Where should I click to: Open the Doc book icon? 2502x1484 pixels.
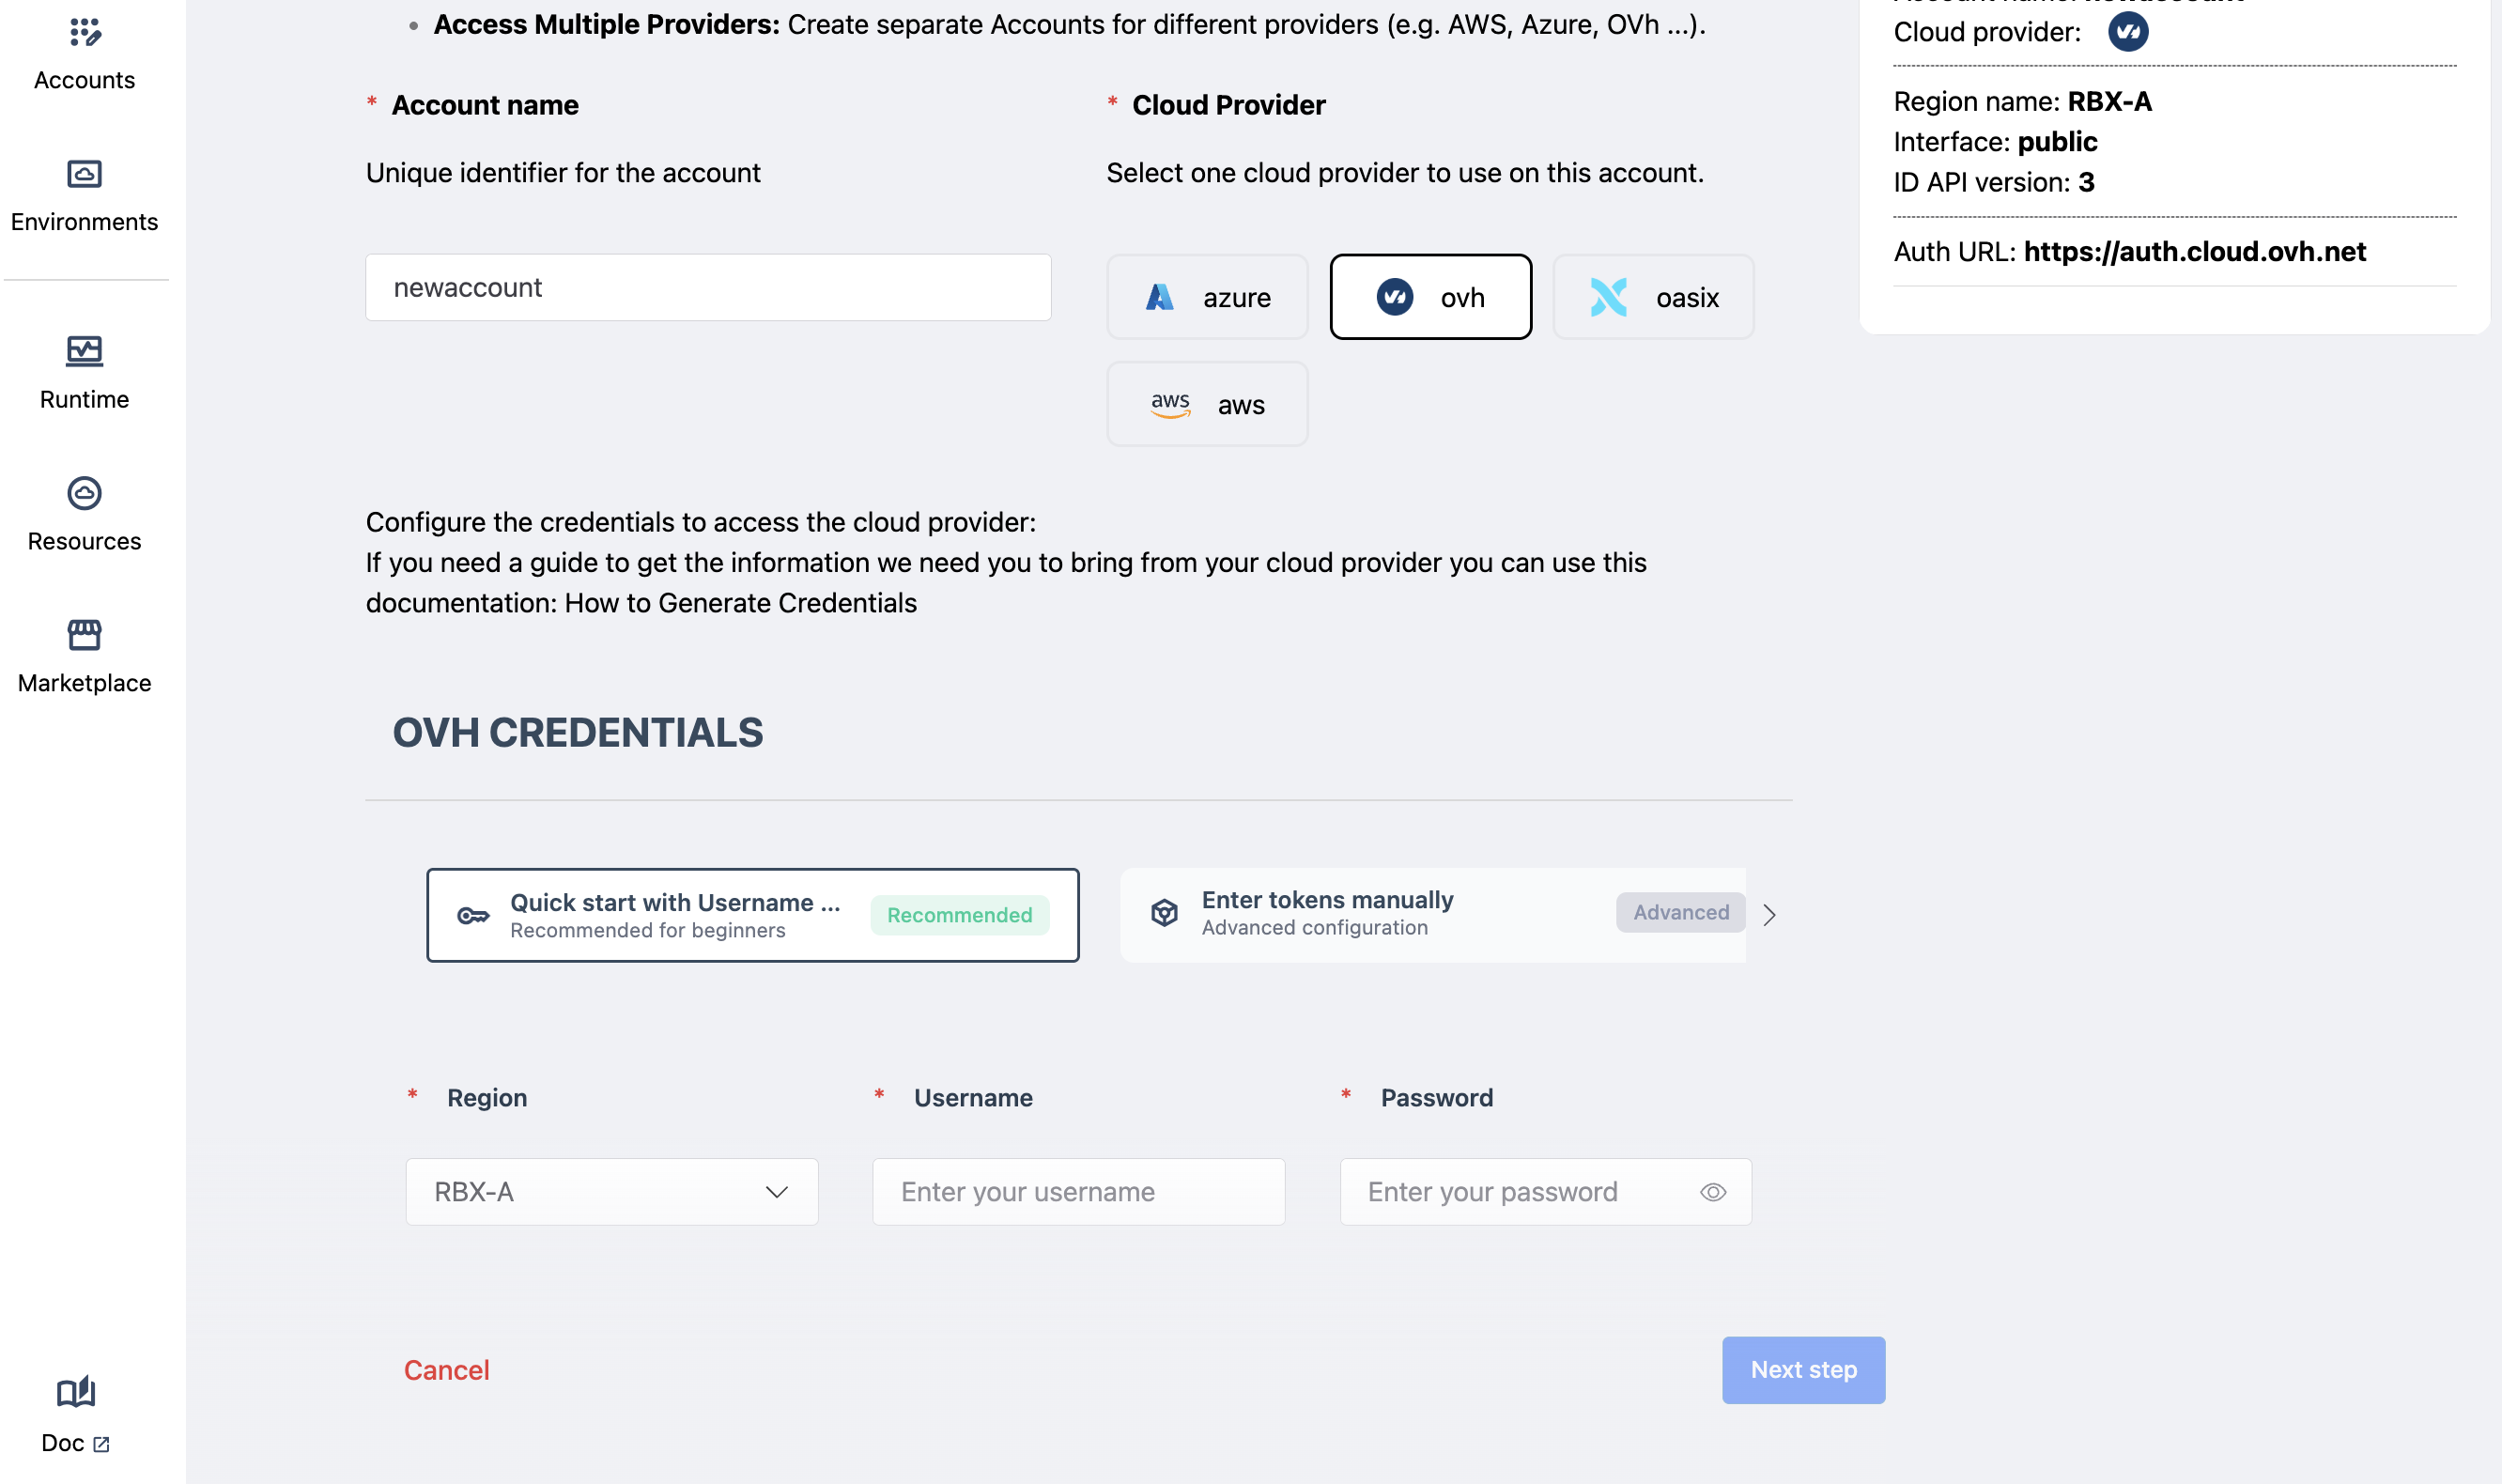click(76, 1392)
